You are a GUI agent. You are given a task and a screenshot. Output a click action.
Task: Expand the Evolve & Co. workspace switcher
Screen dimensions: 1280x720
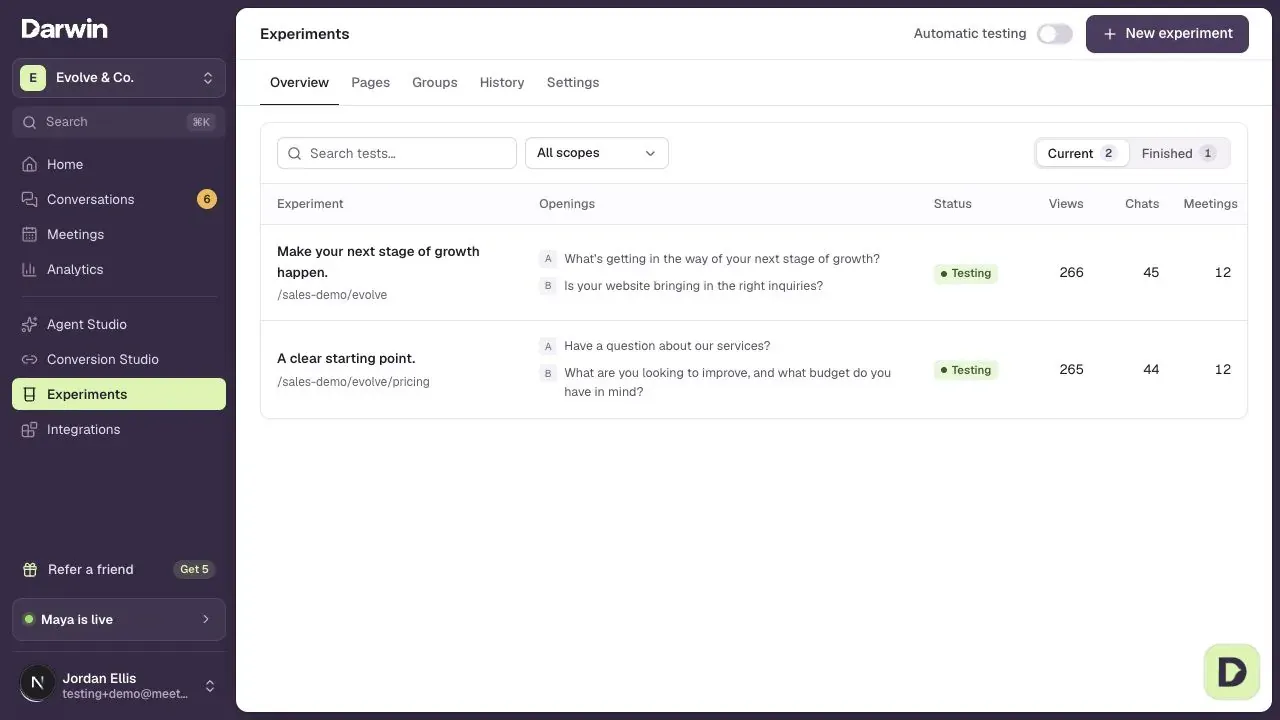(119, 77)
